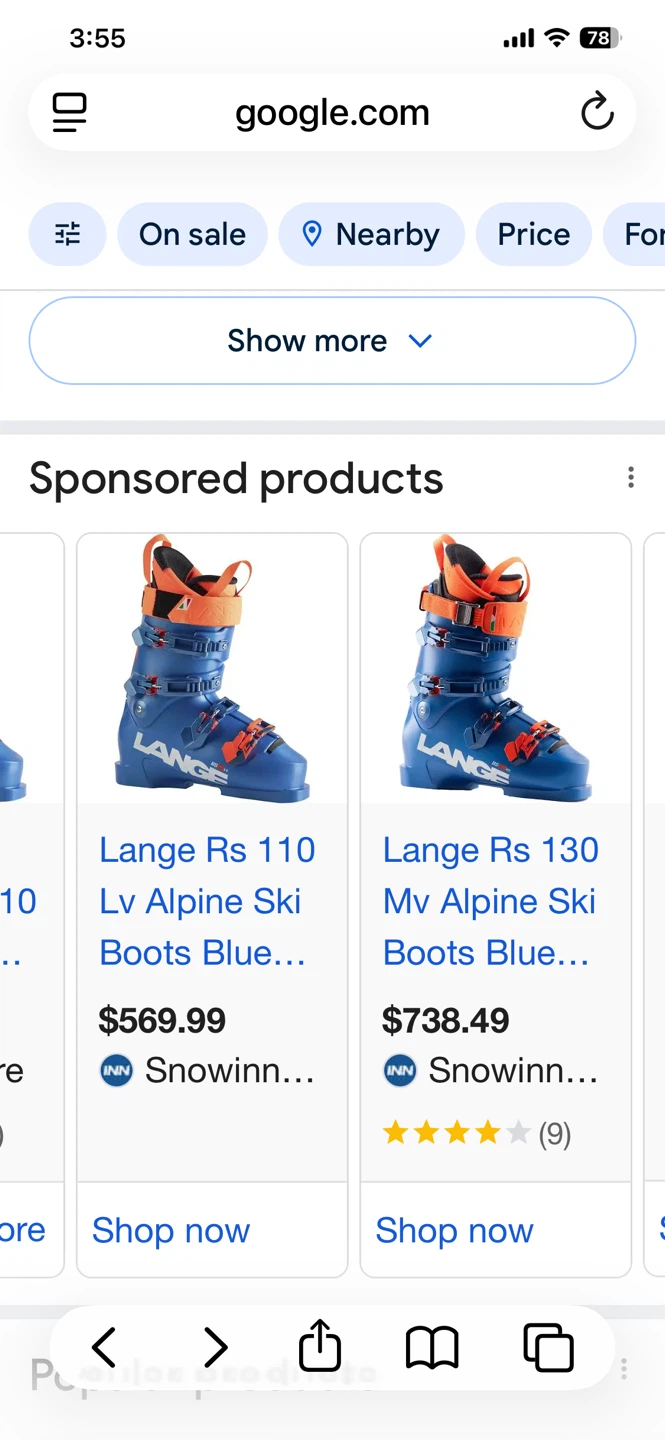The width and height of the screenshot is (665, 1440).
Task: Tap the Lange Rs 130 boot image
Action: (x=495, y=669)
